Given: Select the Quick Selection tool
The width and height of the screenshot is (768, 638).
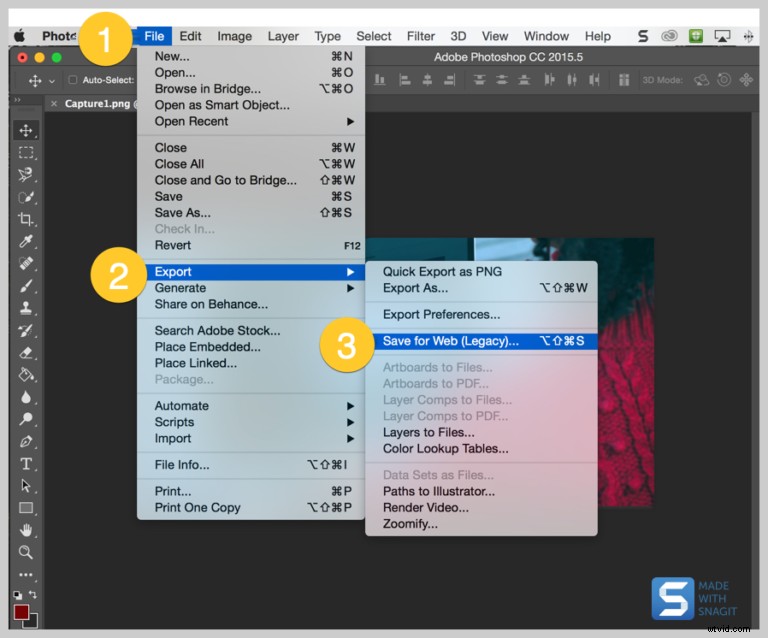Looking at the screenshot, I should 26,197.
